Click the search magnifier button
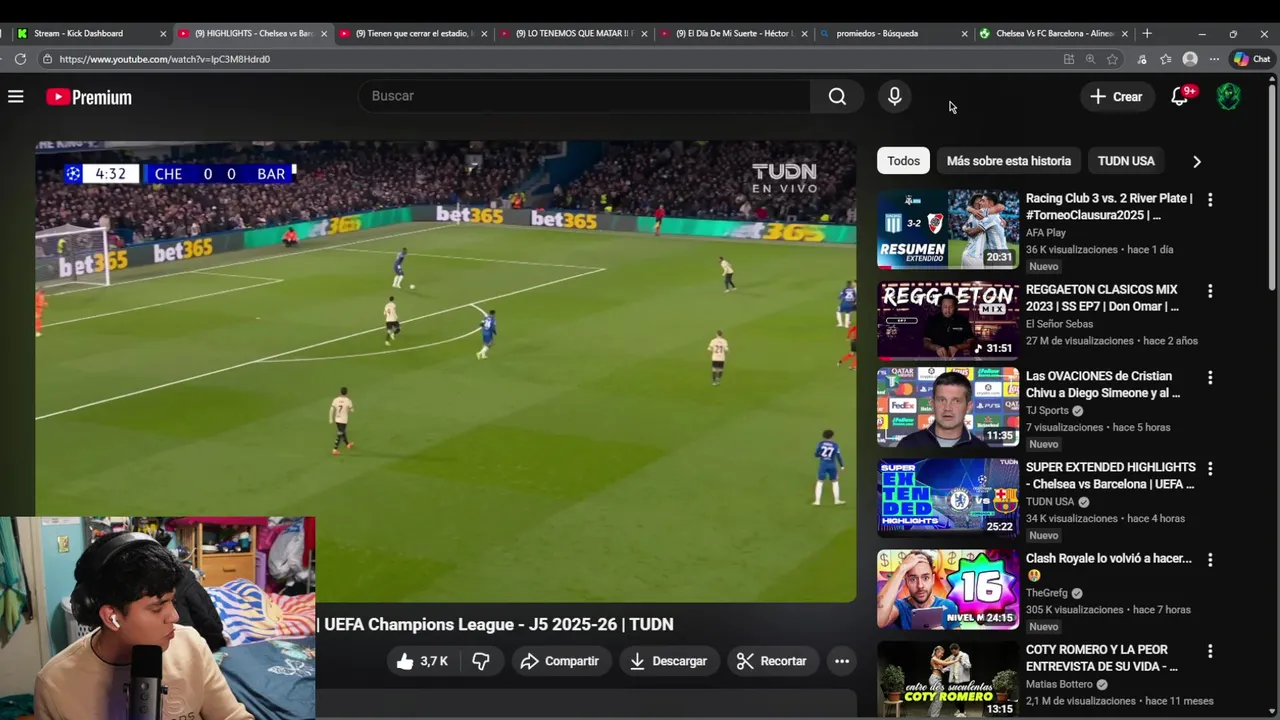1280x720 pixels. point(837,96)
